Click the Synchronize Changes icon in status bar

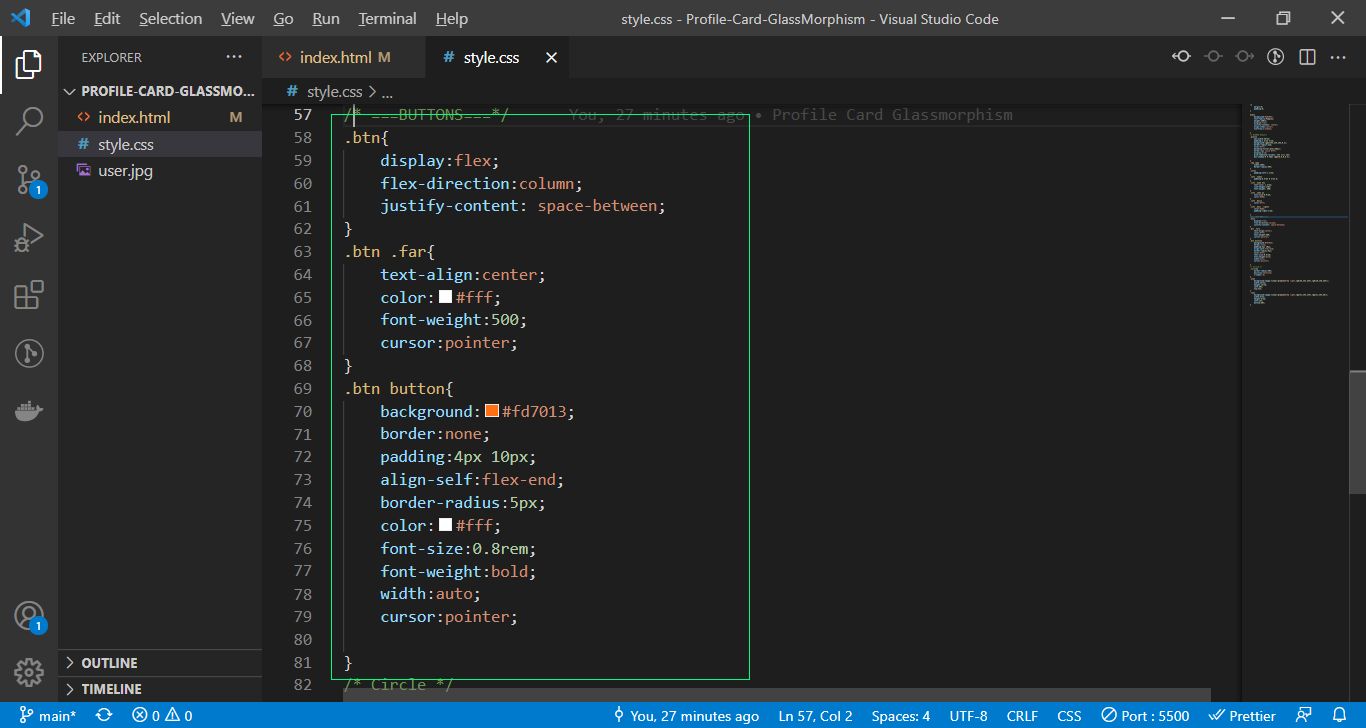[x=104, y=715]
